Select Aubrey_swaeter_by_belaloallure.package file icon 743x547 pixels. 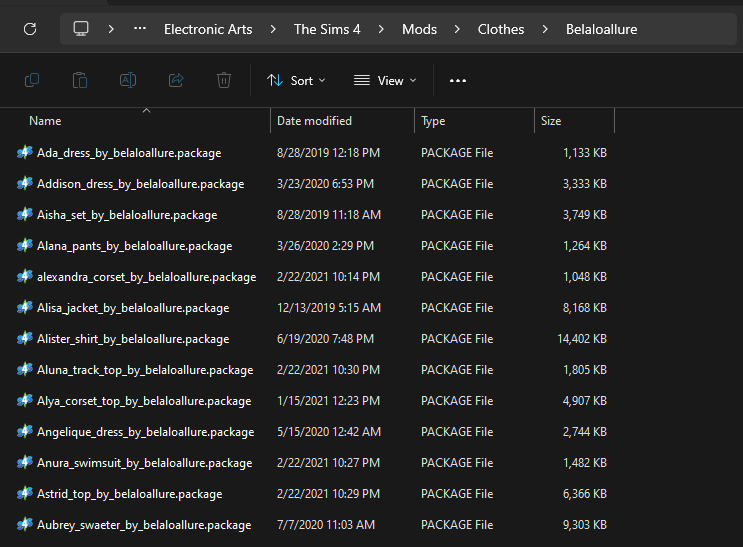coord(25,525)
